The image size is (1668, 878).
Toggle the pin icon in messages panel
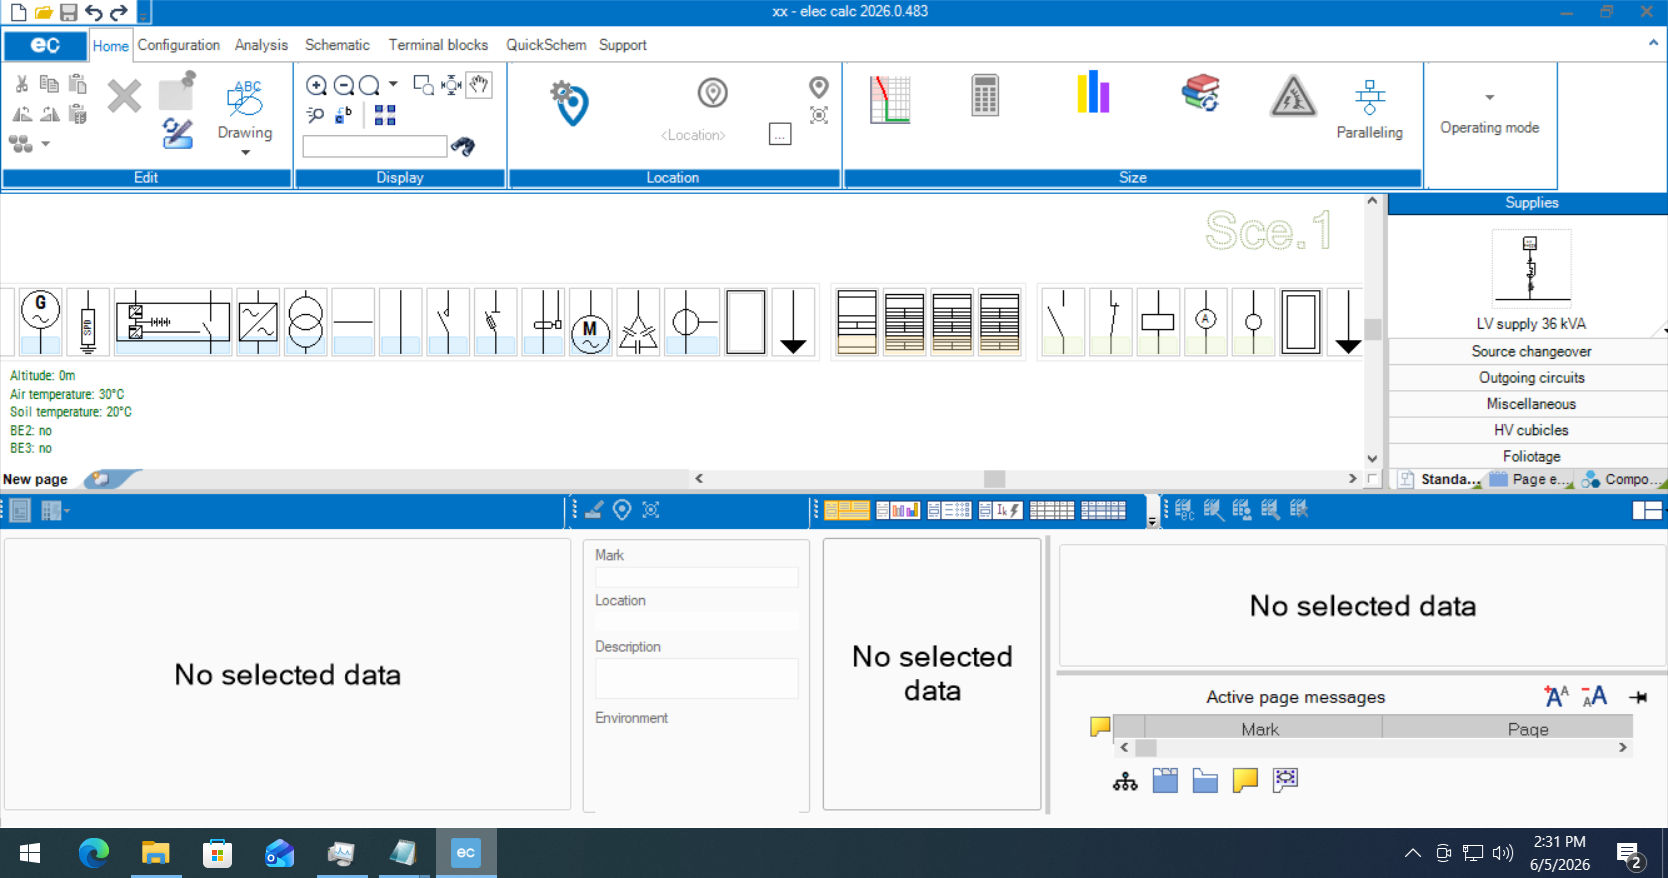[1638, 697]
